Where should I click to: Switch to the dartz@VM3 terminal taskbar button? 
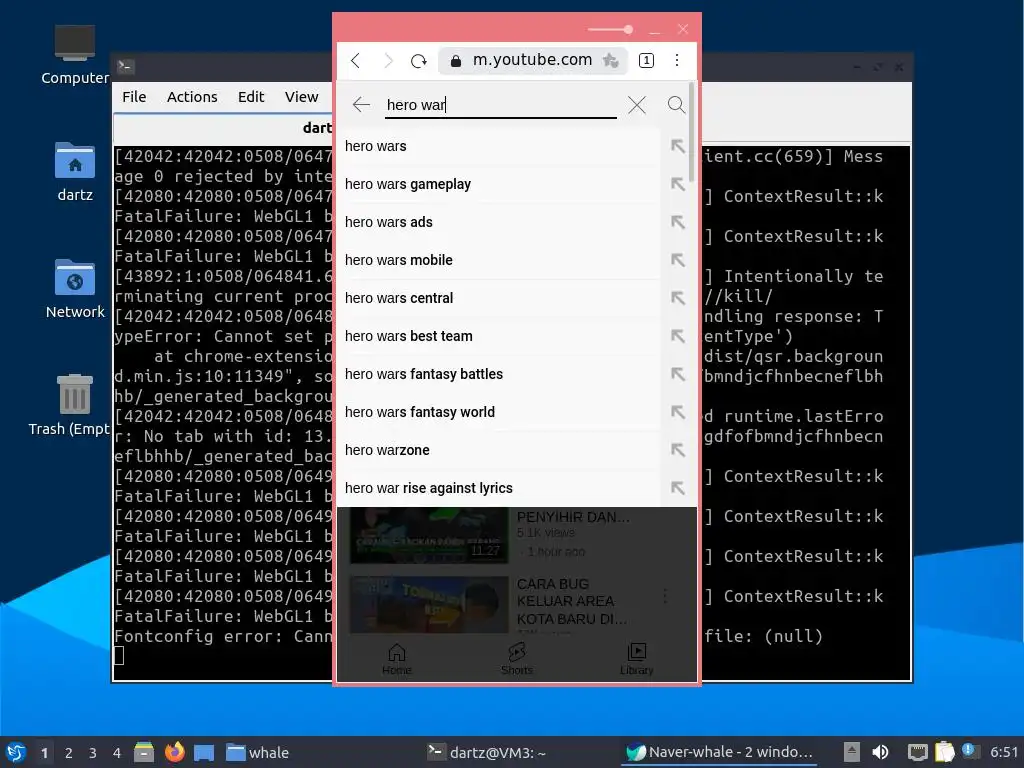tap(487, 752)
